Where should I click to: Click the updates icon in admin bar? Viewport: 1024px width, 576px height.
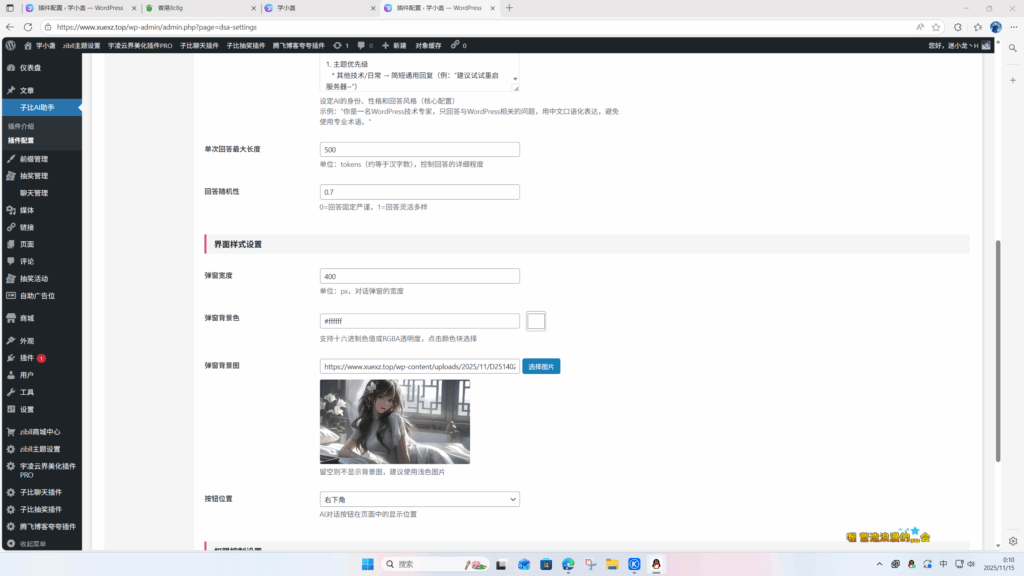coord(340,45)
